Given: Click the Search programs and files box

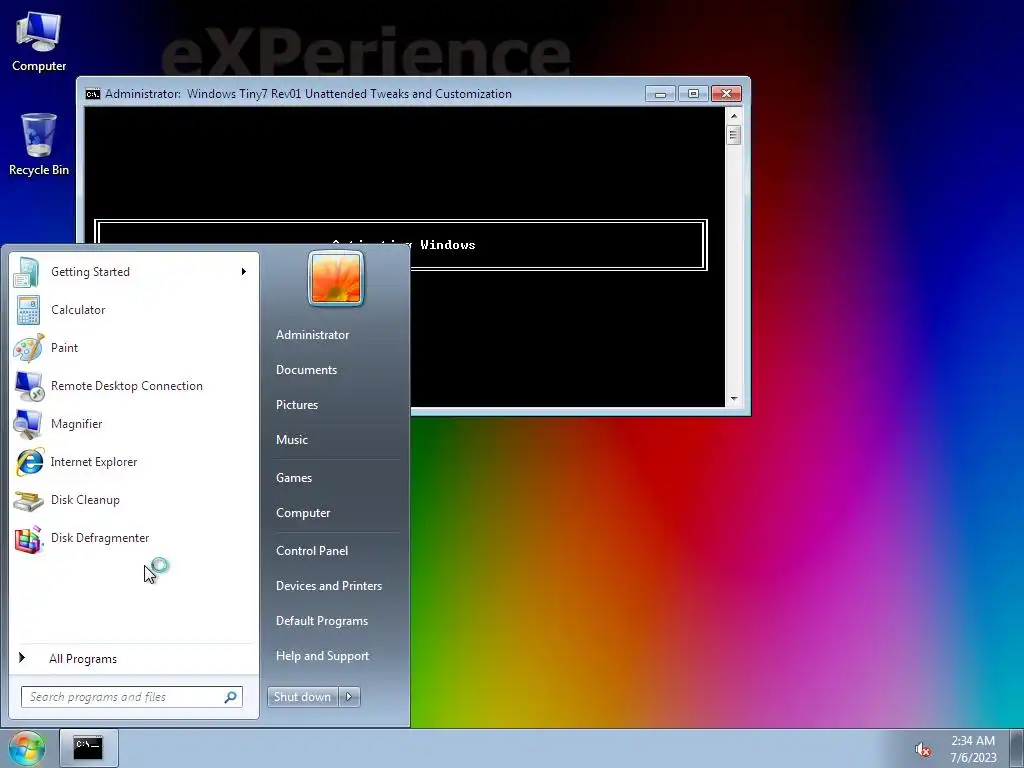Looking at the screenshot, I should click(132, 697).
